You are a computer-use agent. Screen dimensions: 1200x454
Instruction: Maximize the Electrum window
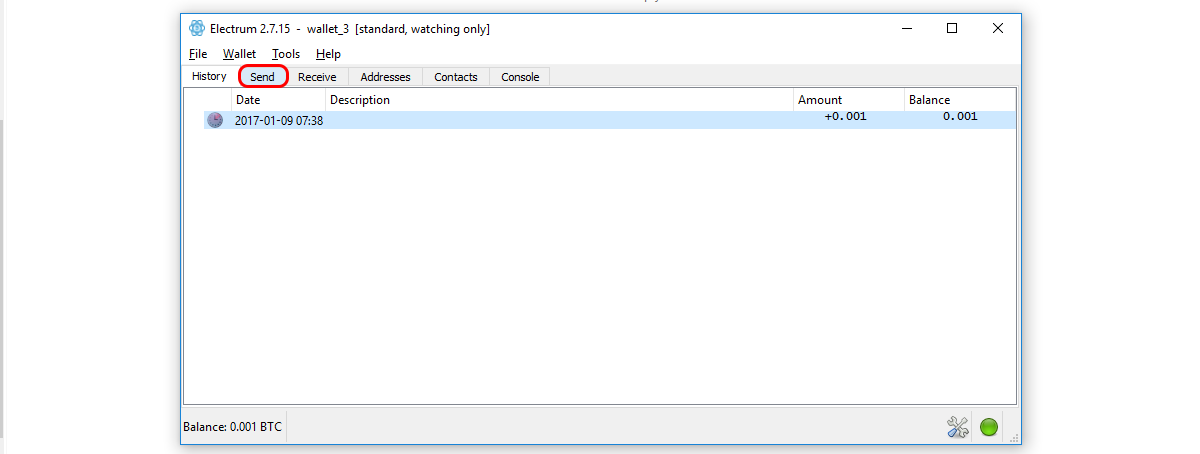(x=952, y=29)
